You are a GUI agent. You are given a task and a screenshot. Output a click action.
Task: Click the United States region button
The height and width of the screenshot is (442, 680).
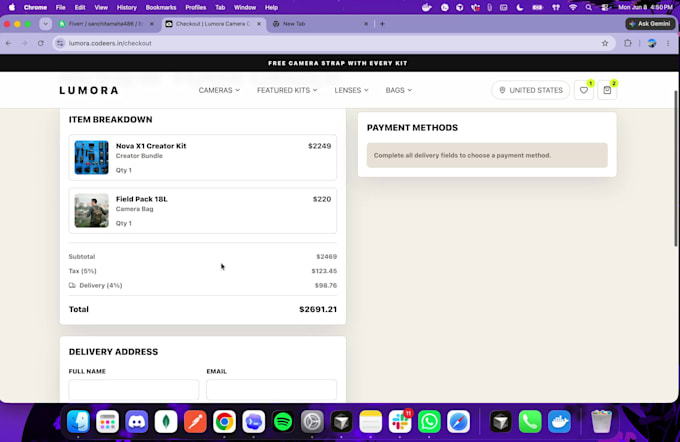(530, 90)
